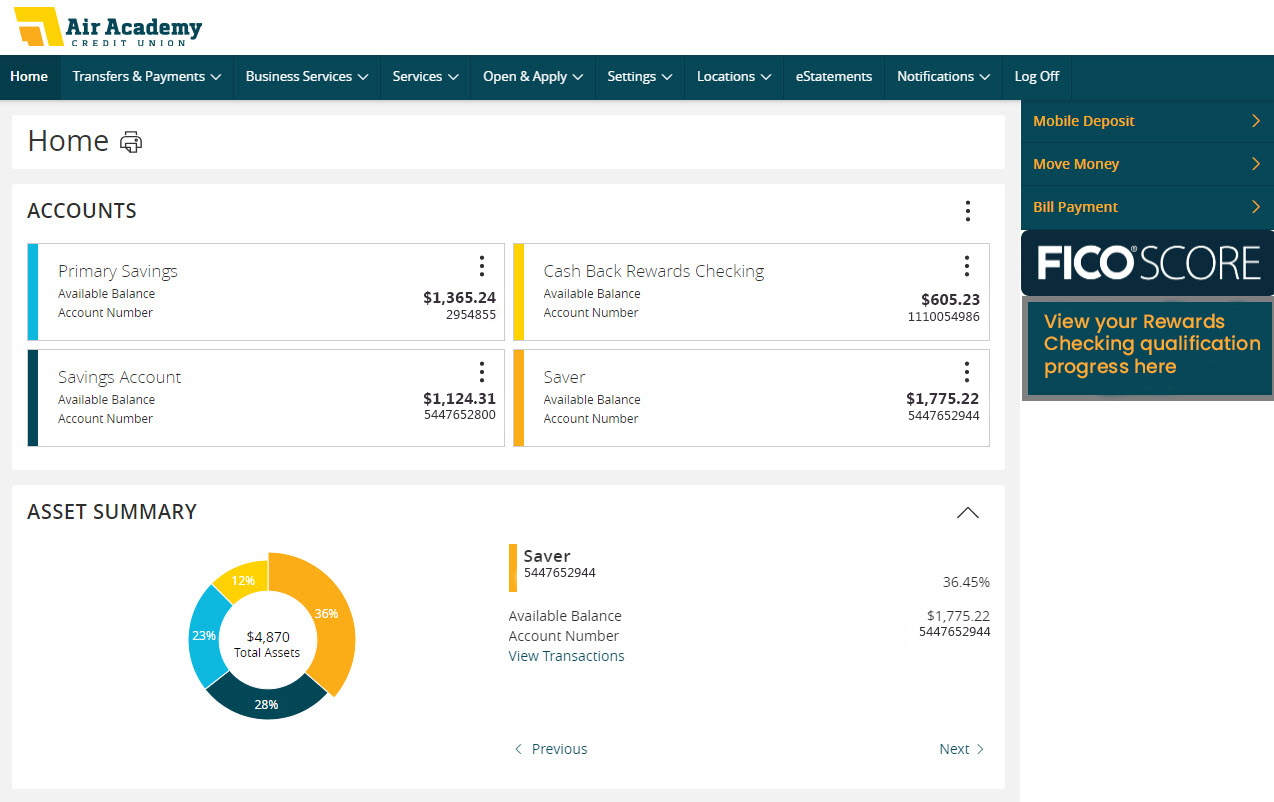Collapse the Asset Summary panel
The width and height of the screenshot is (1274, 802).
[967, 513]
